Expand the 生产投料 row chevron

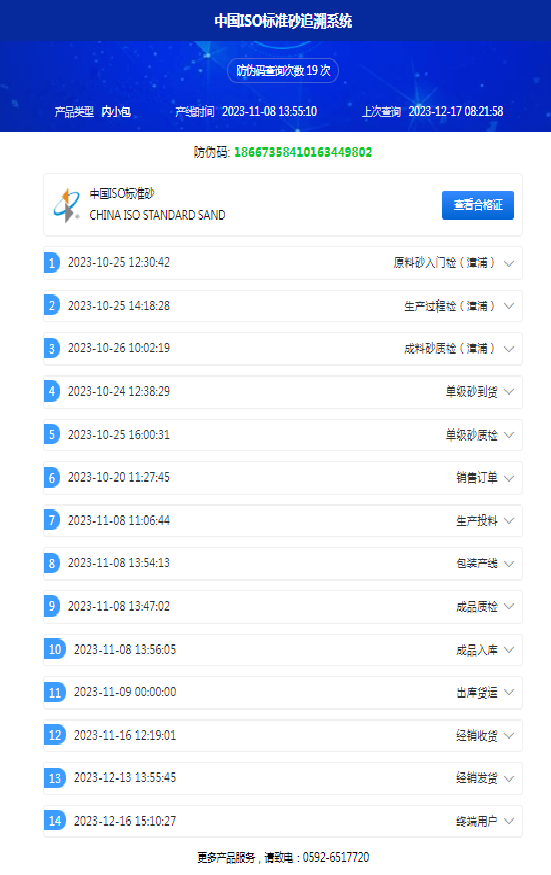click(x=509, y=521)
